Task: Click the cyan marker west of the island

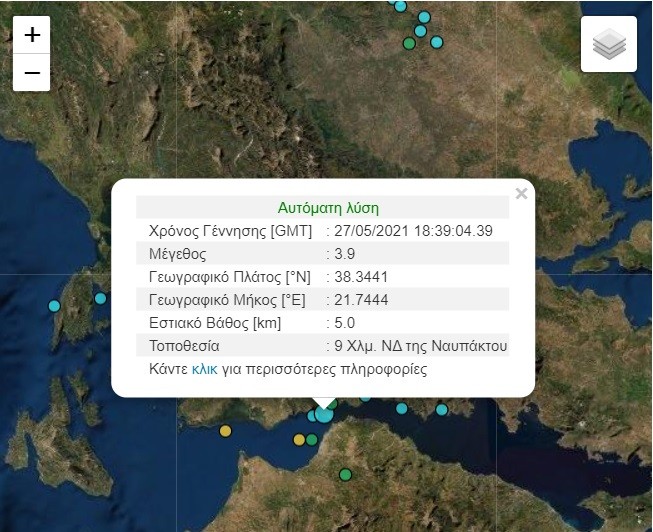Action: pyautogui.click(x=54, y=306)
